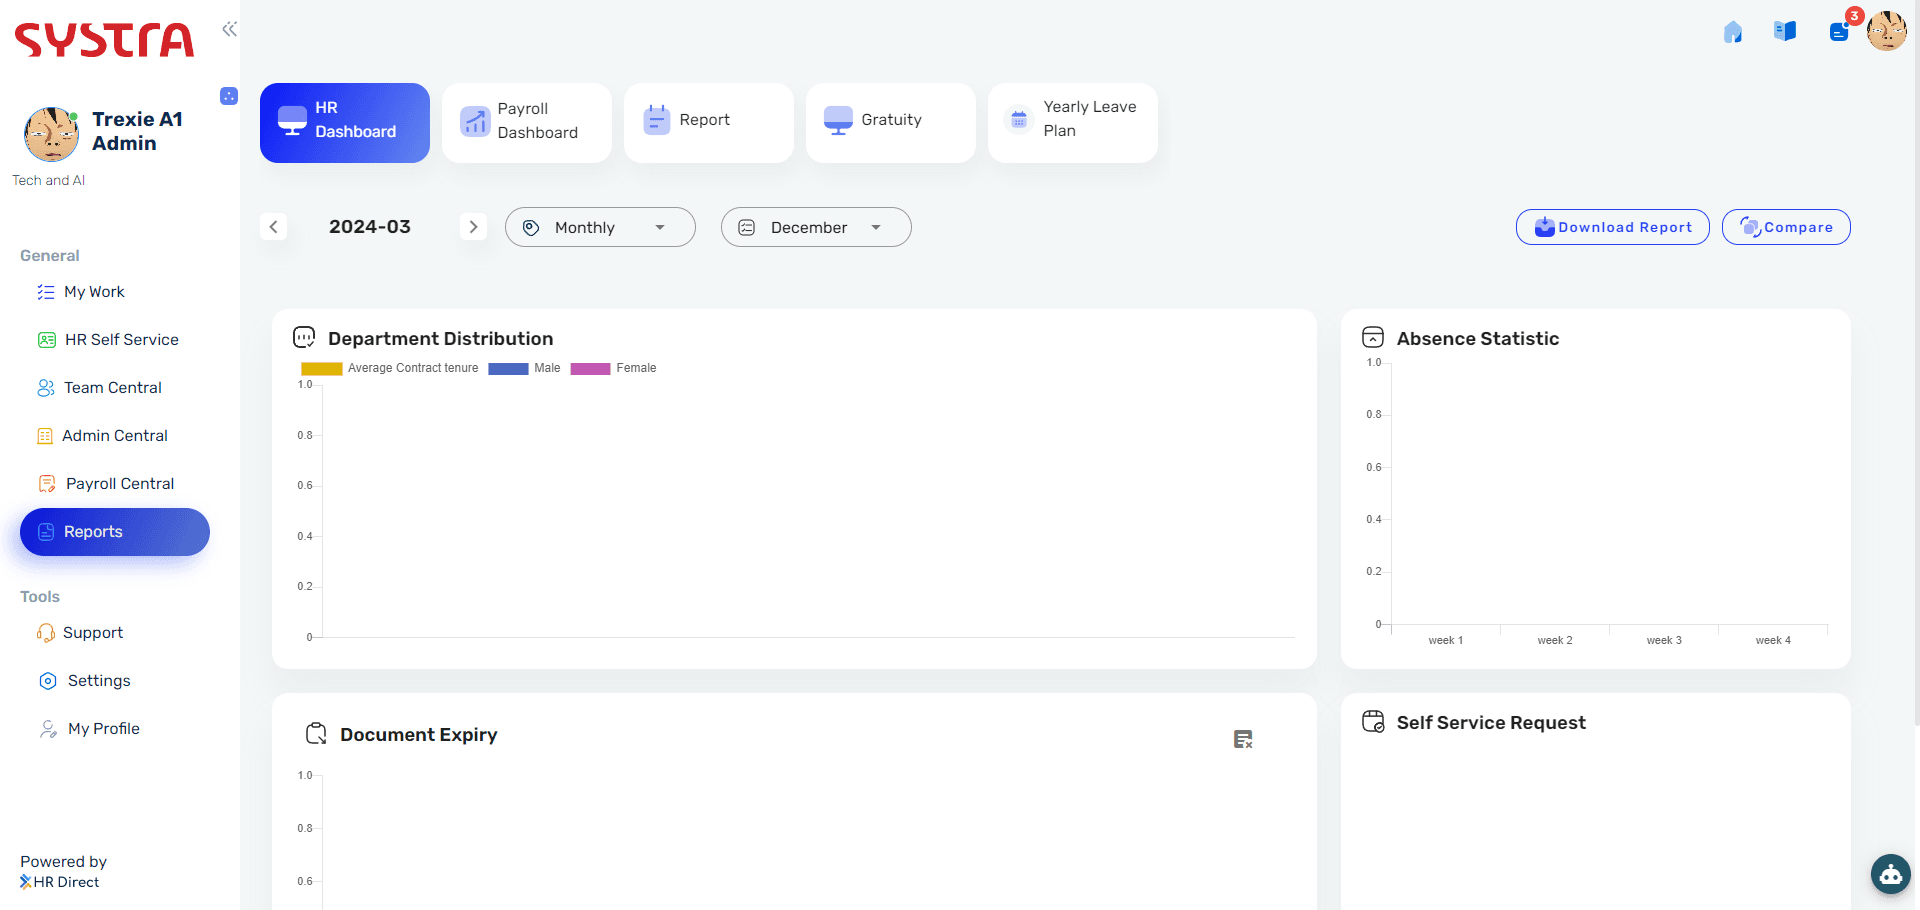Open the Gratuity tab
The image size is (1920, 910).
coord(891,123)
